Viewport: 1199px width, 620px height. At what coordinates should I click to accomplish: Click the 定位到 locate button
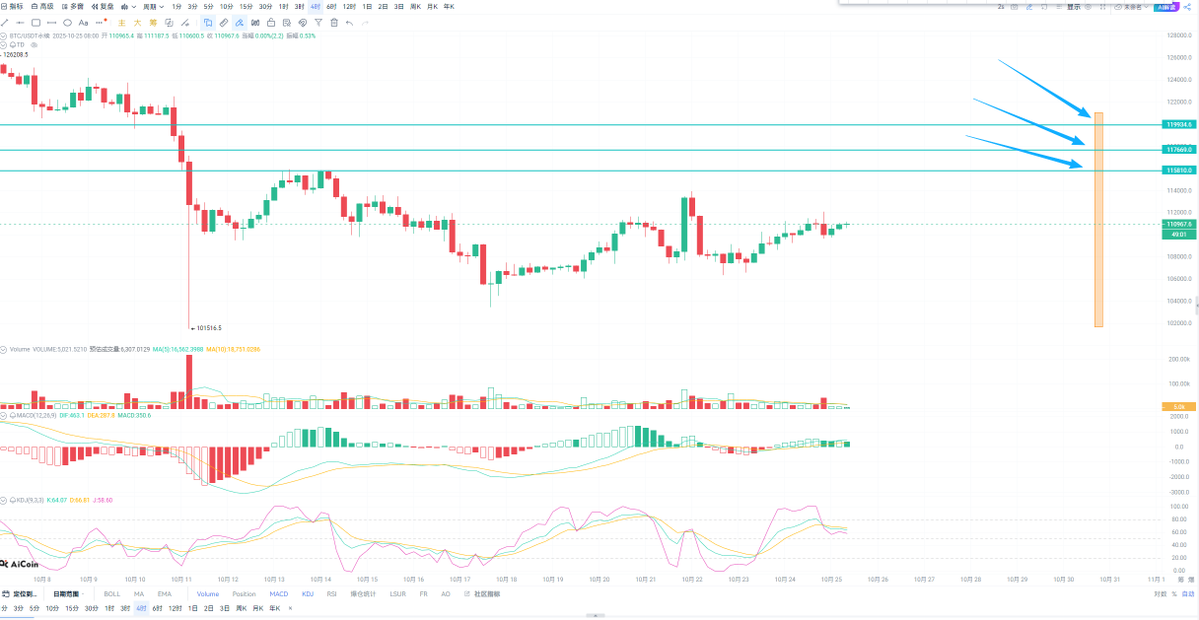(x=19, y=594)
